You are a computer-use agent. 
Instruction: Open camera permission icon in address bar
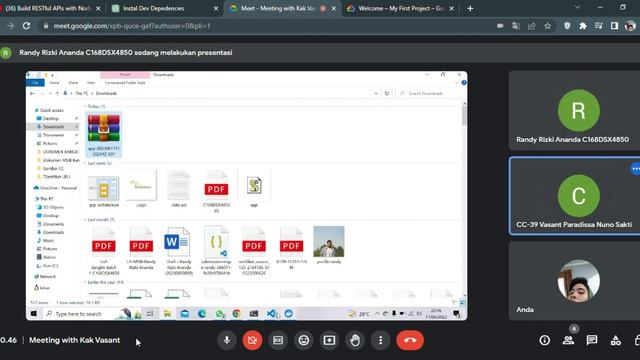pyautogui.click(x=500, y=26)
